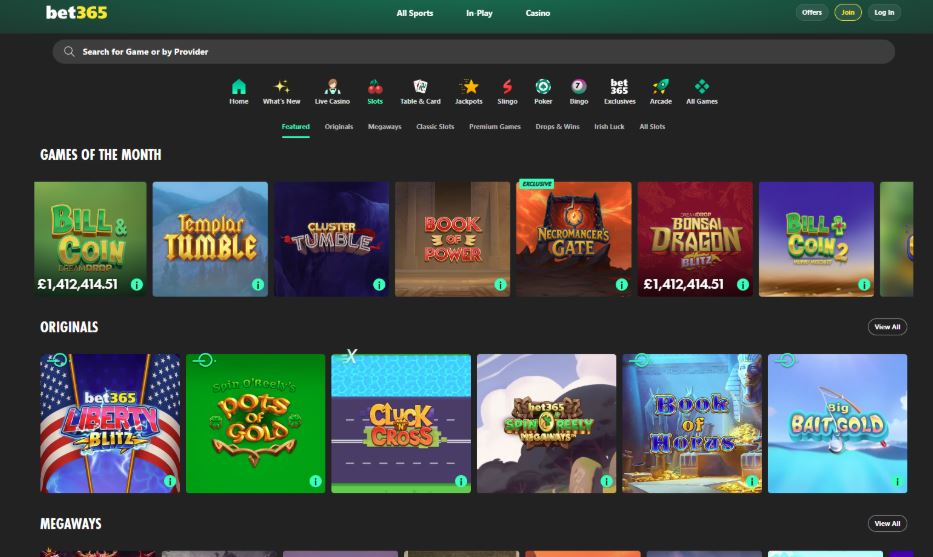The width and height of the screenshot is (933, 557).
Task: Go to Live Casino category
Action: pyautogui.click(x=332, y=92)
